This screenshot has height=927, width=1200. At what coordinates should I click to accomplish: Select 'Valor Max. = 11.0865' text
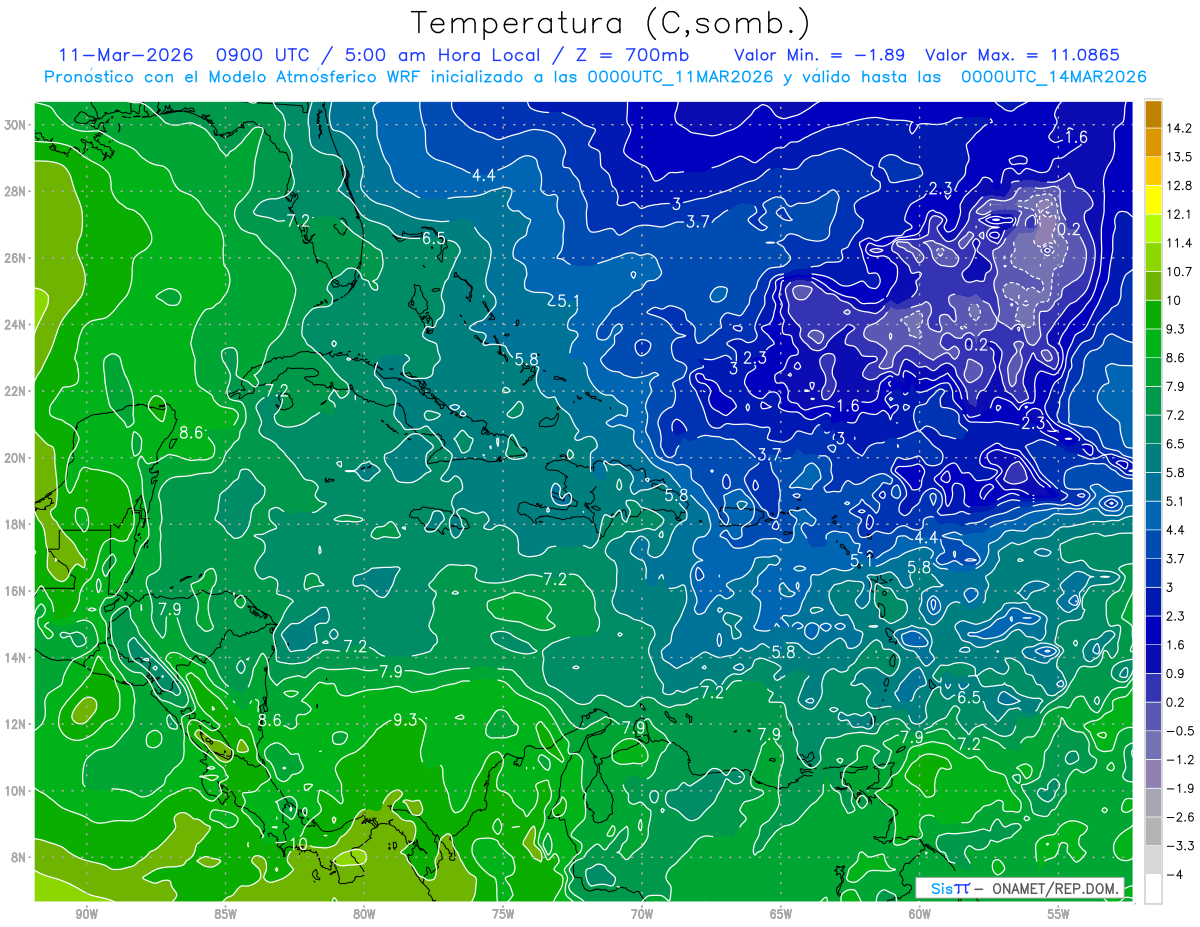pyautogui.click(x=1022, y=55)
